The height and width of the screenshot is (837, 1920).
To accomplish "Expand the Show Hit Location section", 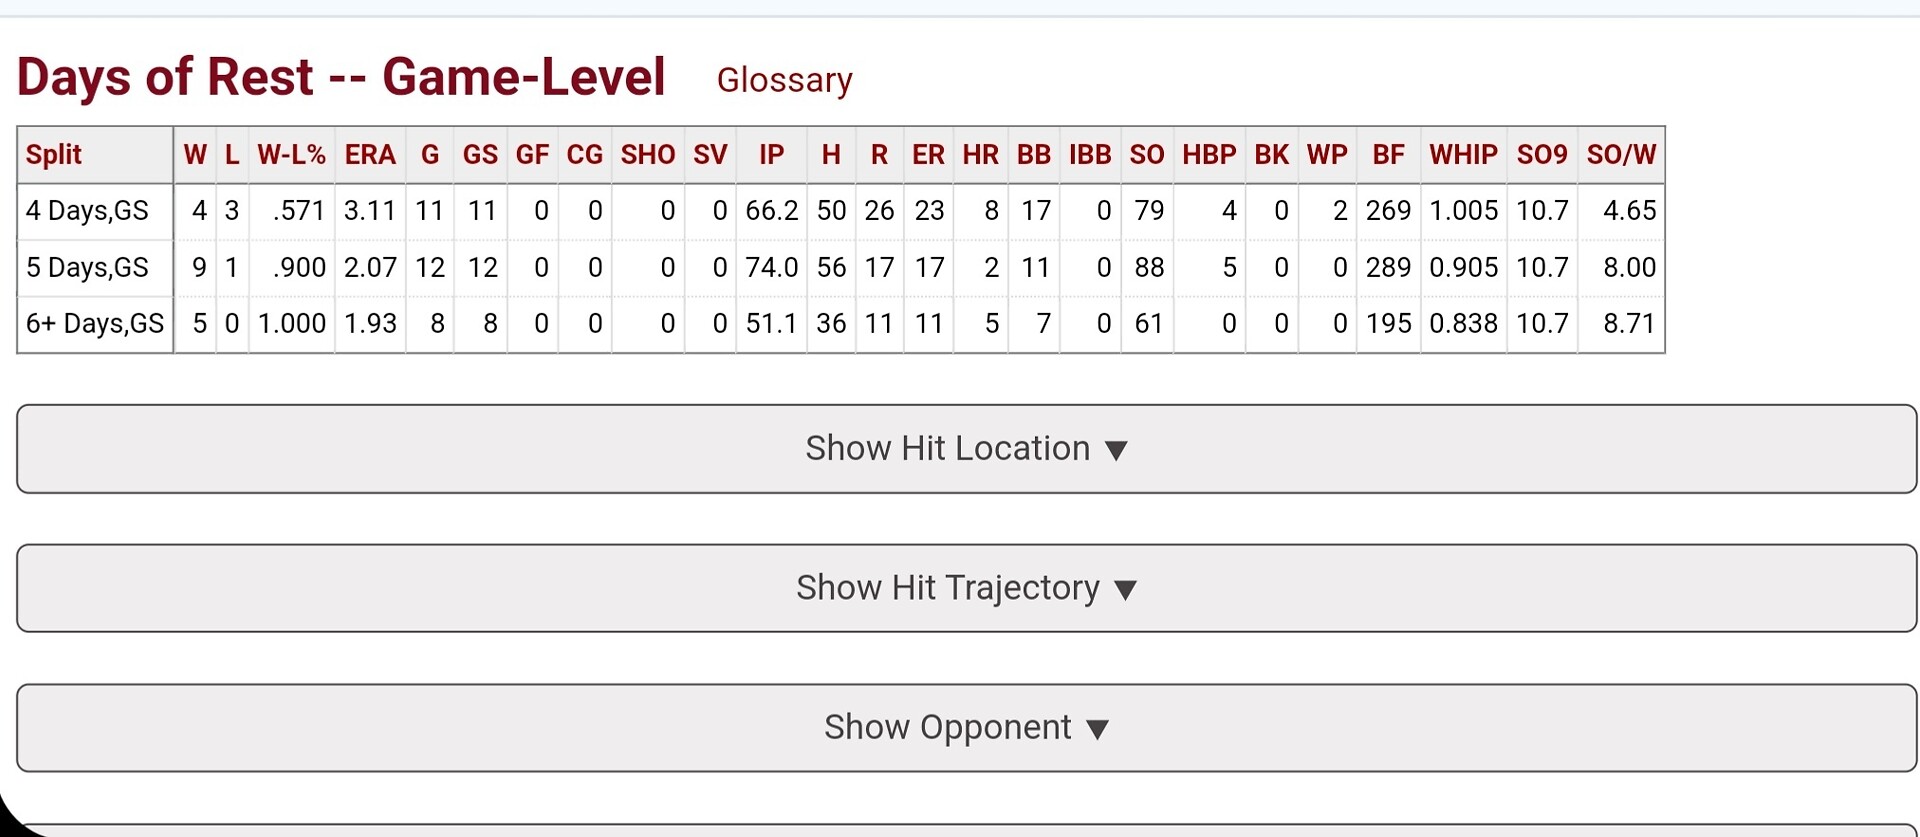I will pyautogui.click(x=966, y=449).
